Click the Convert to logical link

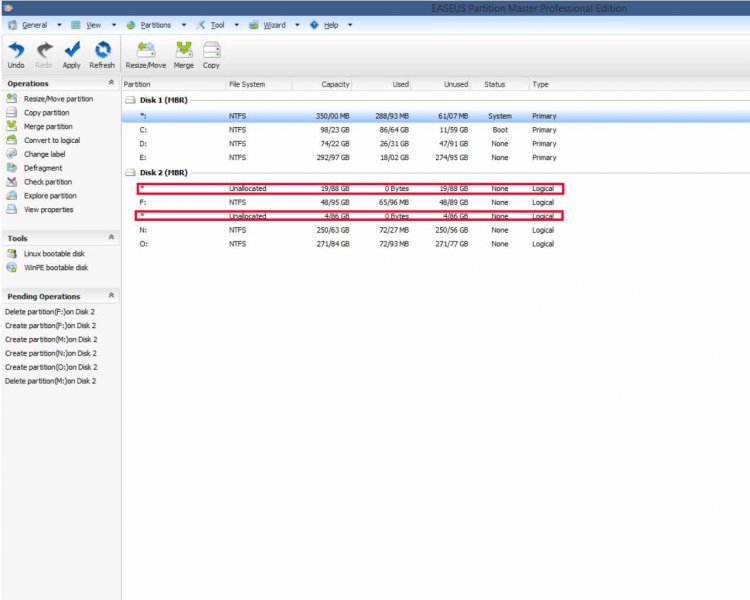coord(52,140)
